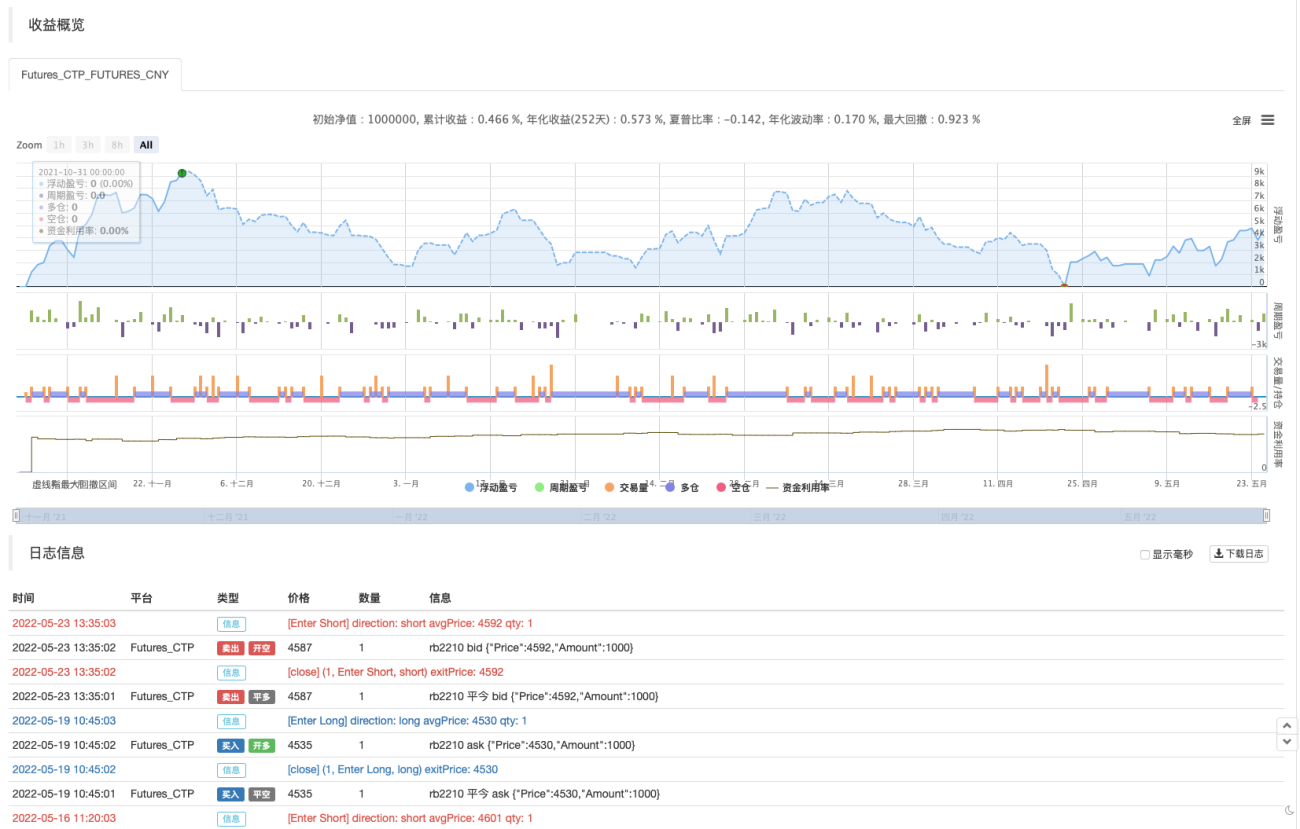Click the 全屏 fullscreen button
Viewport: 1300px width, 829px height.
(x=1241, y=120)
